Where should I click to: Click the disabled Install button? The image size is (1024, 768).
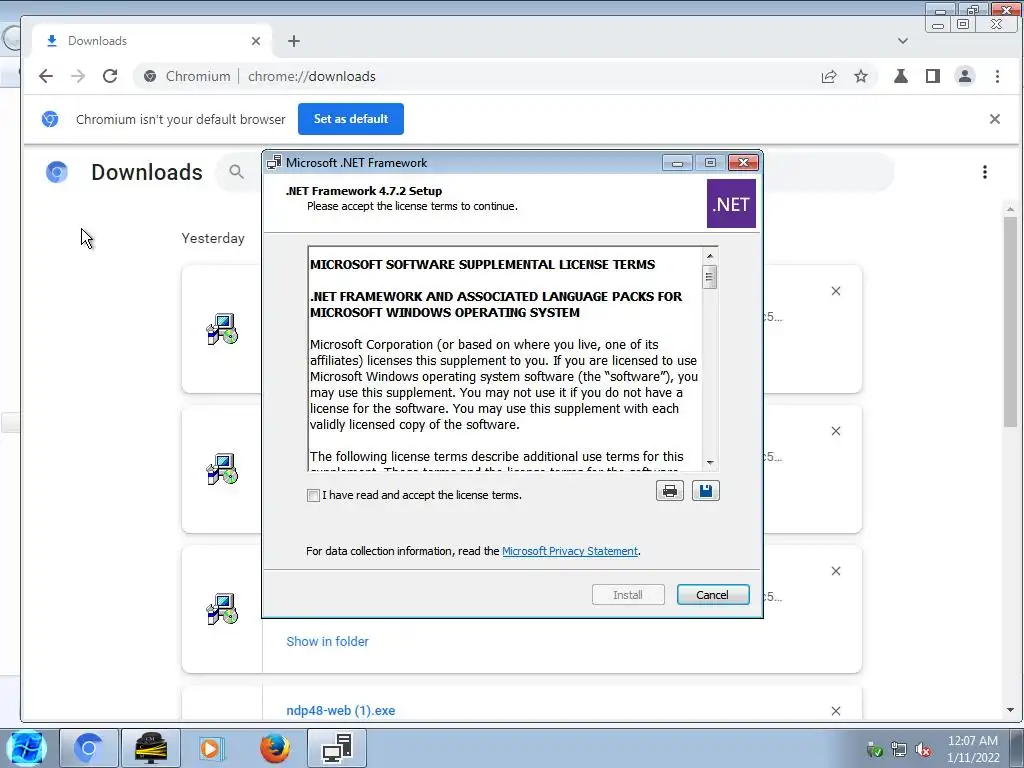[x=628, y=595]
